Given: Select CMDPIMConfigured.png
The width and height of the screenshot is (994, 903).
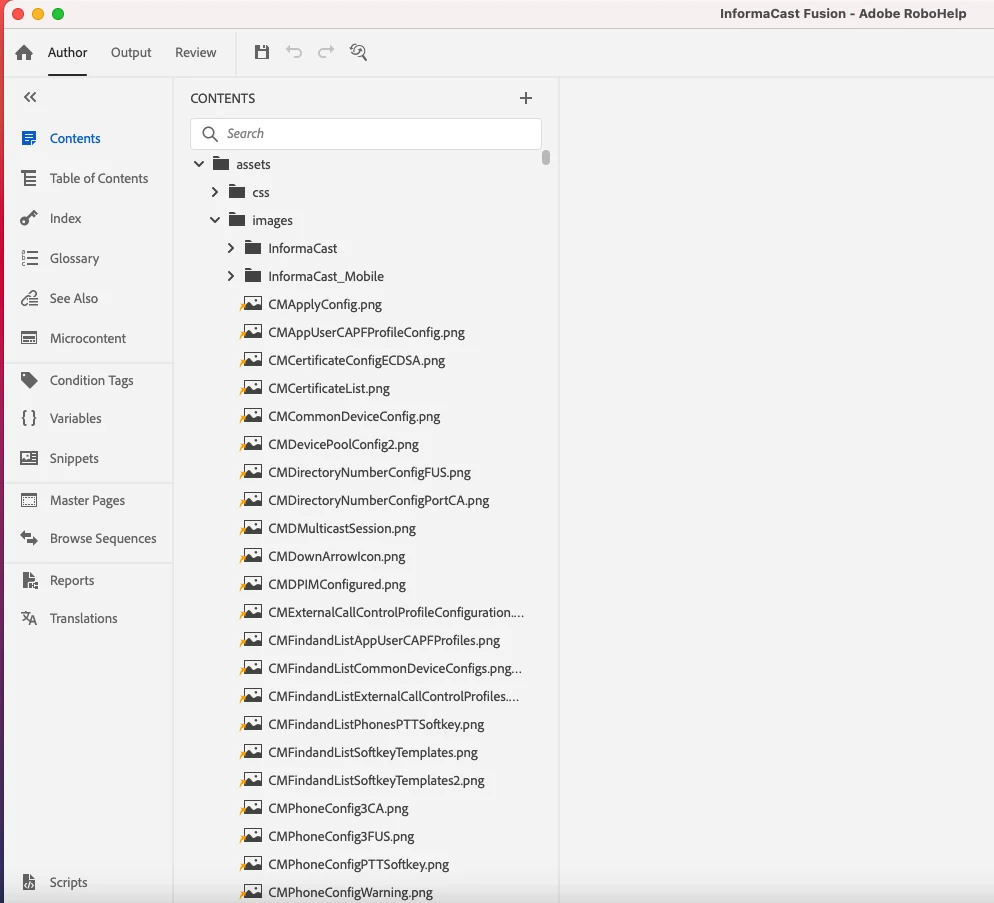Looking at the screenshot, I should pyautogui.click(x=337, y=584).
